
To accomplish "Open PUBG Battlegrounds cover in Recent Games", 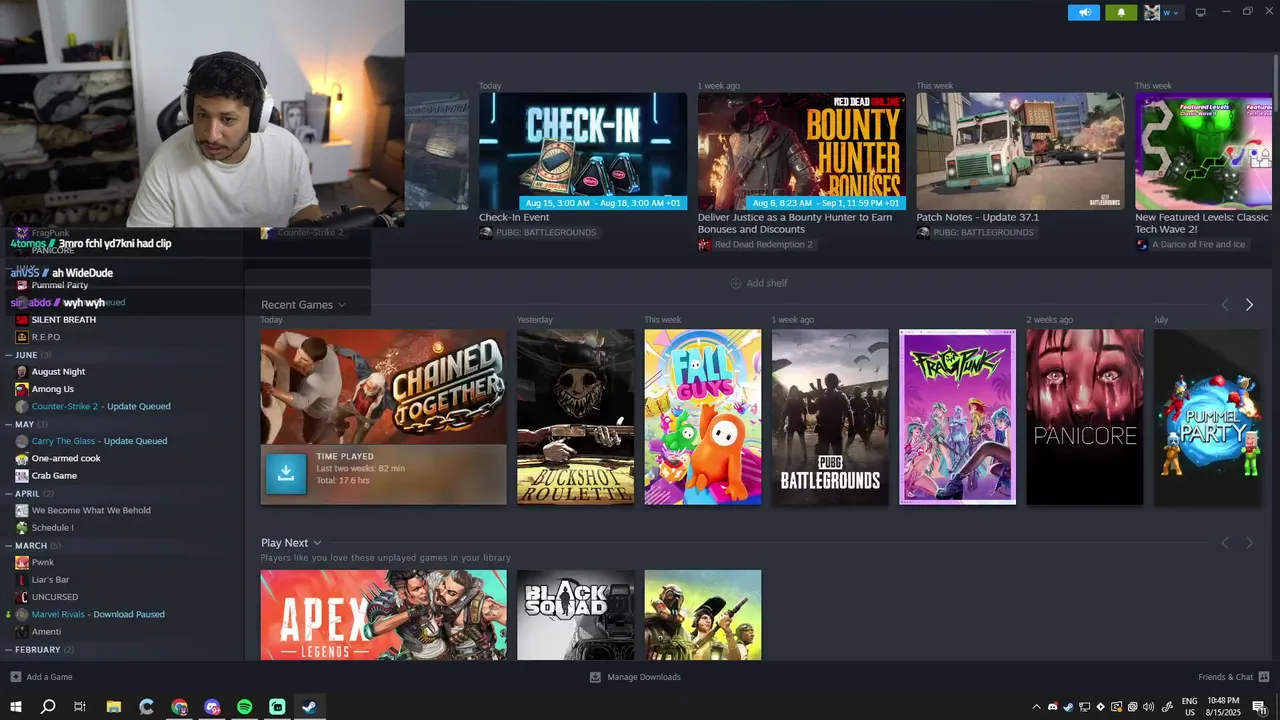I will point(830,417).
